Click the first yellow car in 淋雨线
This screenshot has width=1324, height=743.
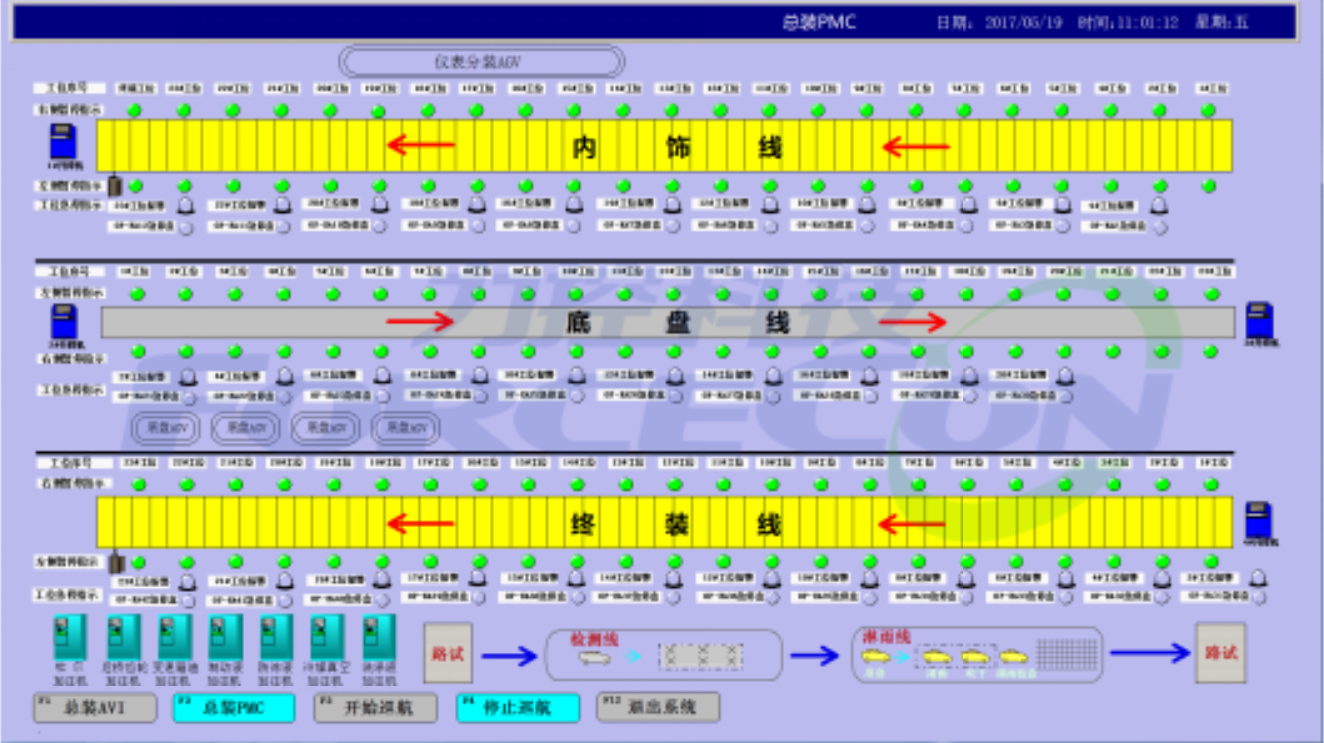click(x=877, y=656)
